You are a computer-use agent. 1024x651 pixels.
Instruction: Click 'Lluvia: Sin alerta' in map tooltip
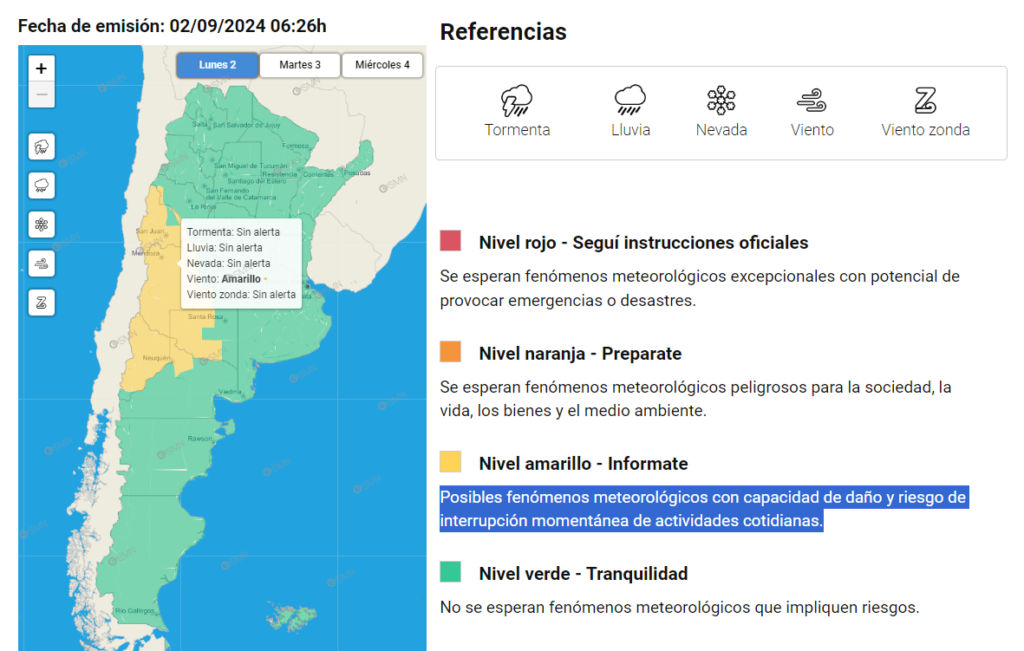coord(225,247)
